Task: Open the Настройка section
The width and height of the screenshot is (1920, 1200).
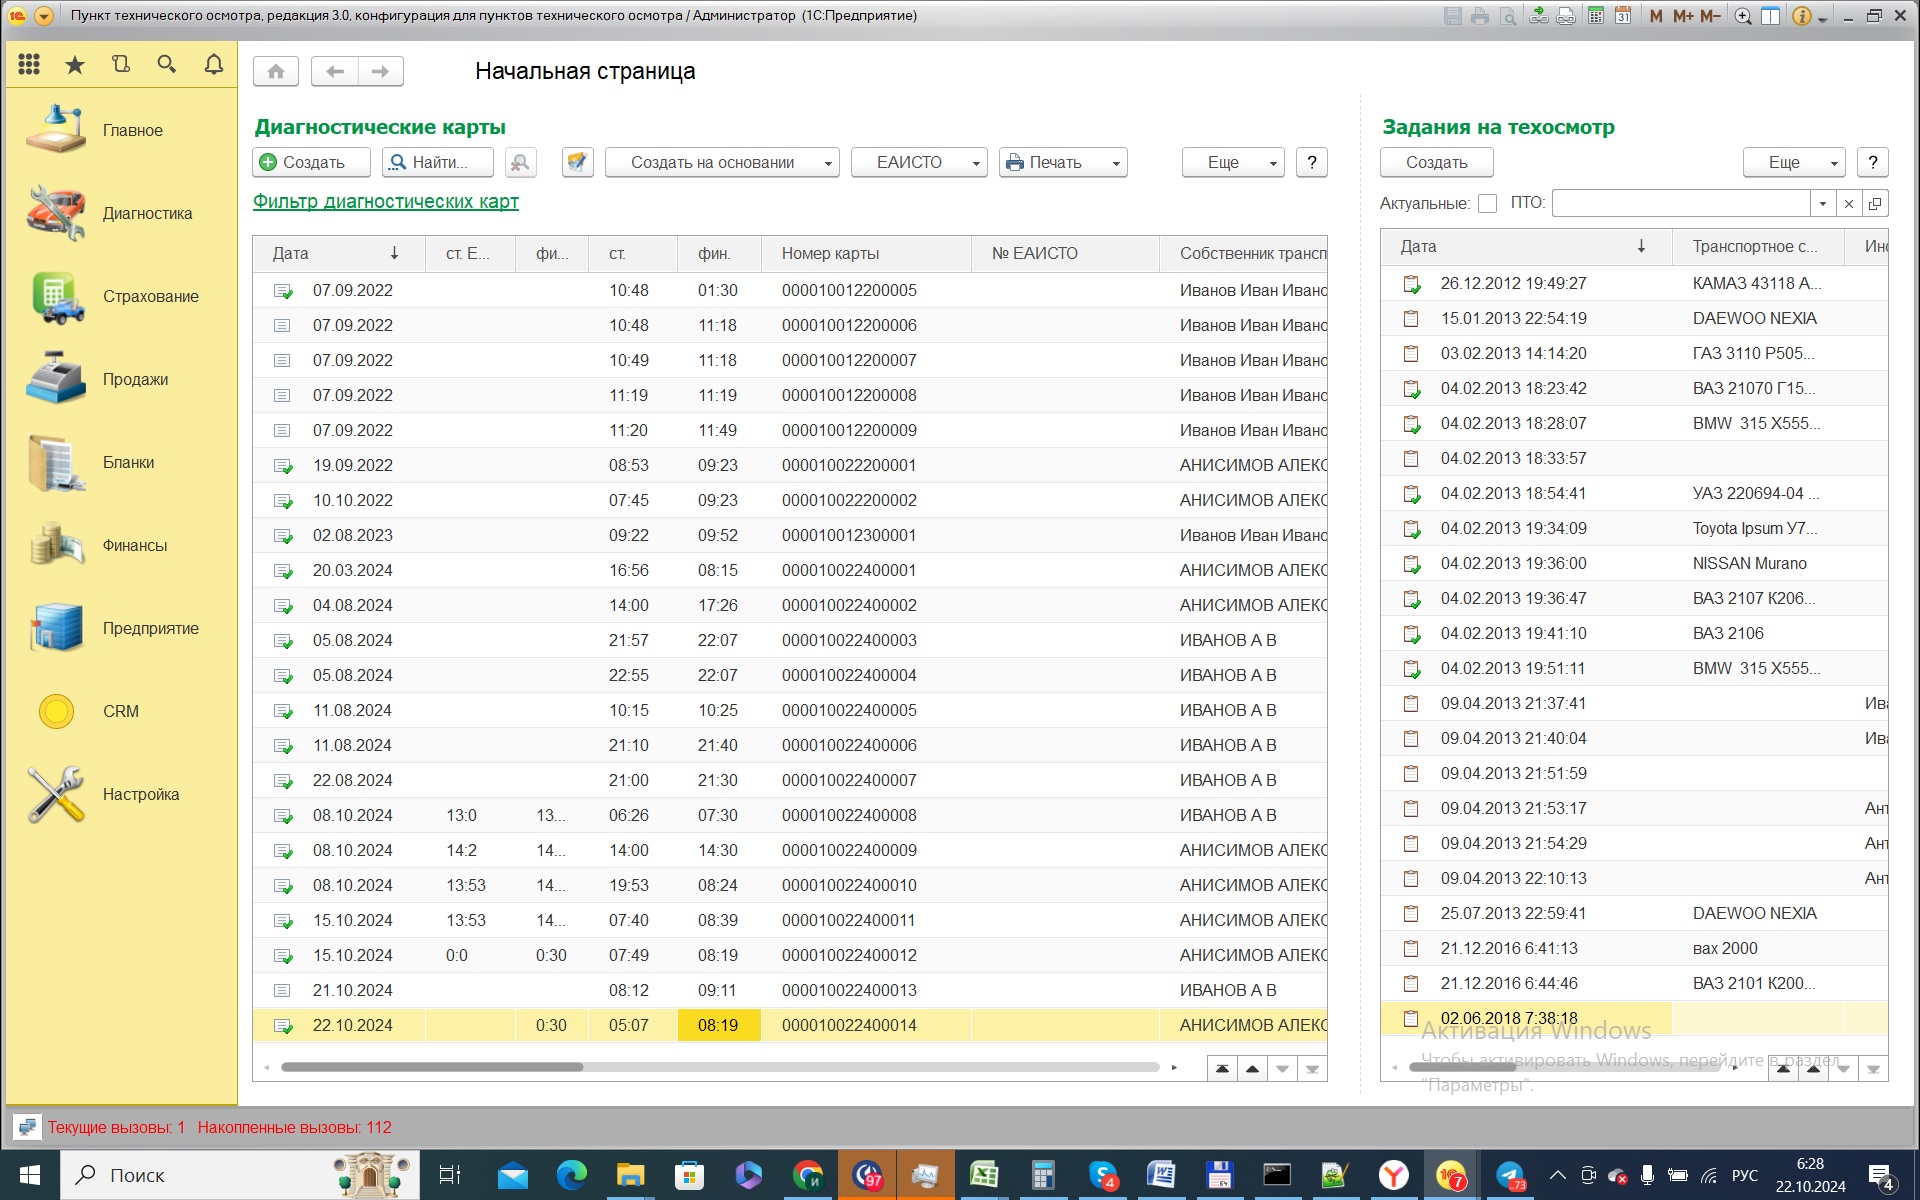Action: point(120,794)
